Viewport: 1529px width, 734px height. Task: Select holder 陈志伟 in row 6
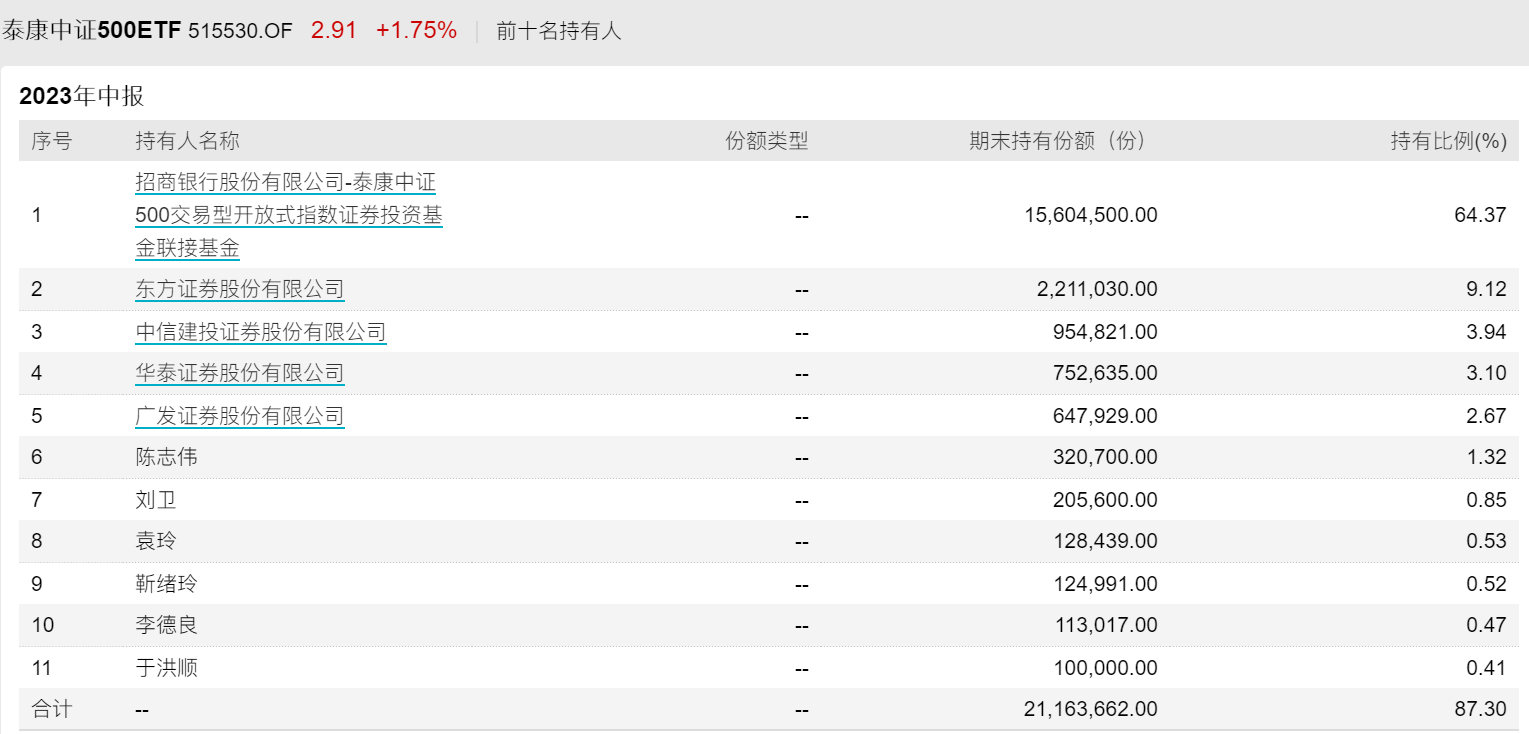pyautogui.click(x=167, y=457)
